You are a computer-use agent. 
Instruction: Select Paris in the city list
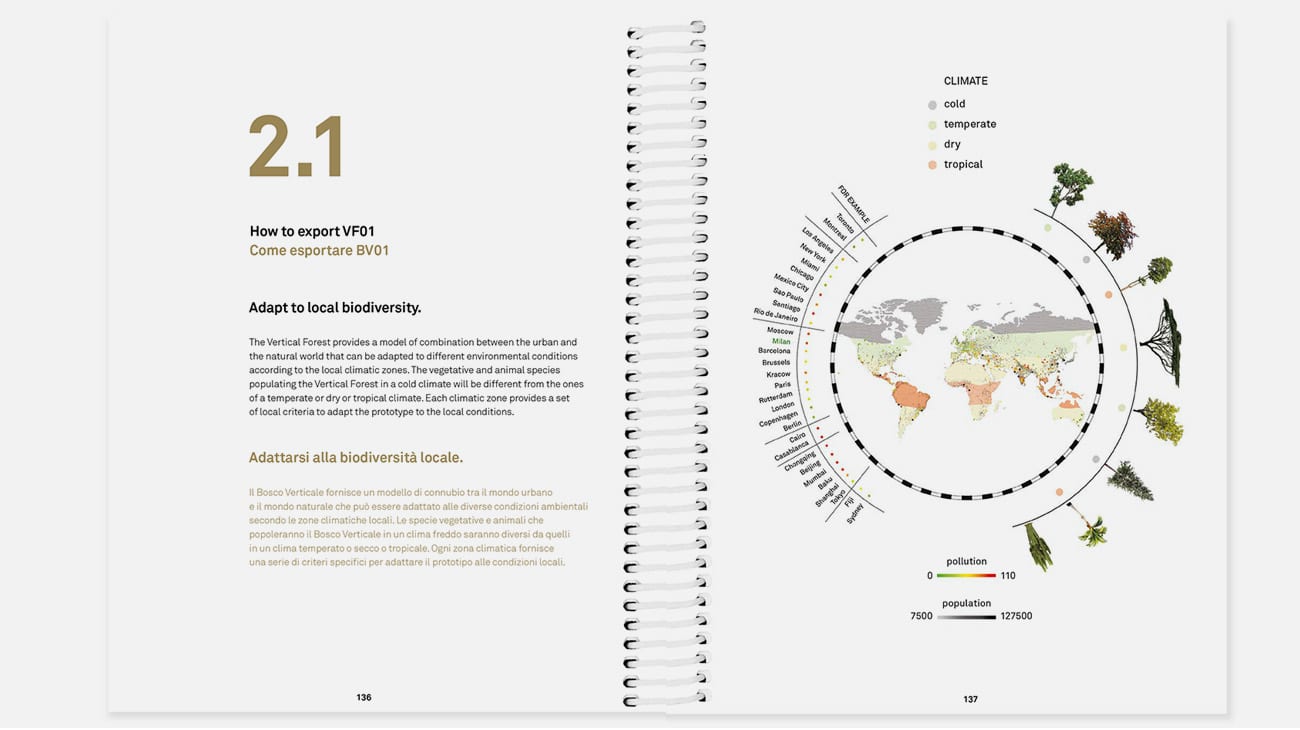[783, 384]
